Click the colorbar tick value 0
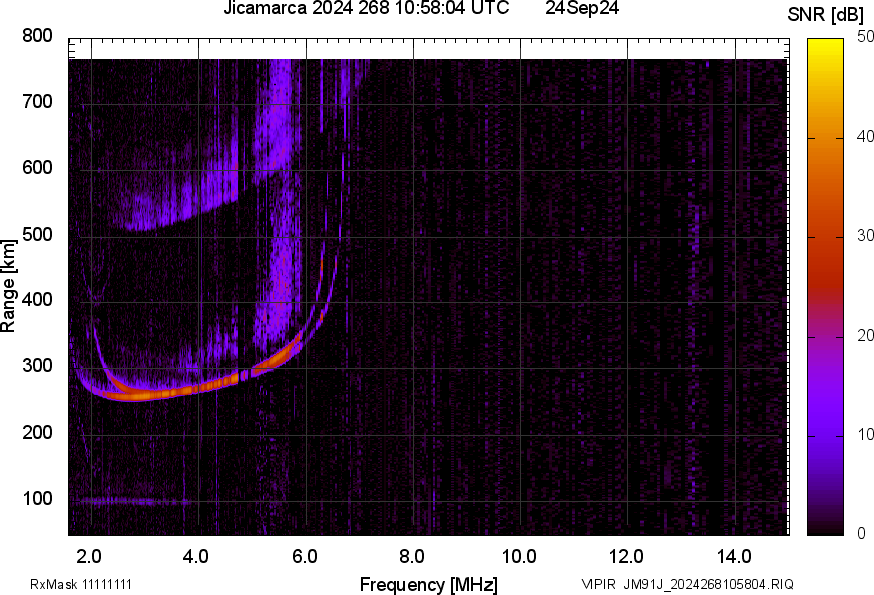874x595 pixels. [x=861, y=534]
